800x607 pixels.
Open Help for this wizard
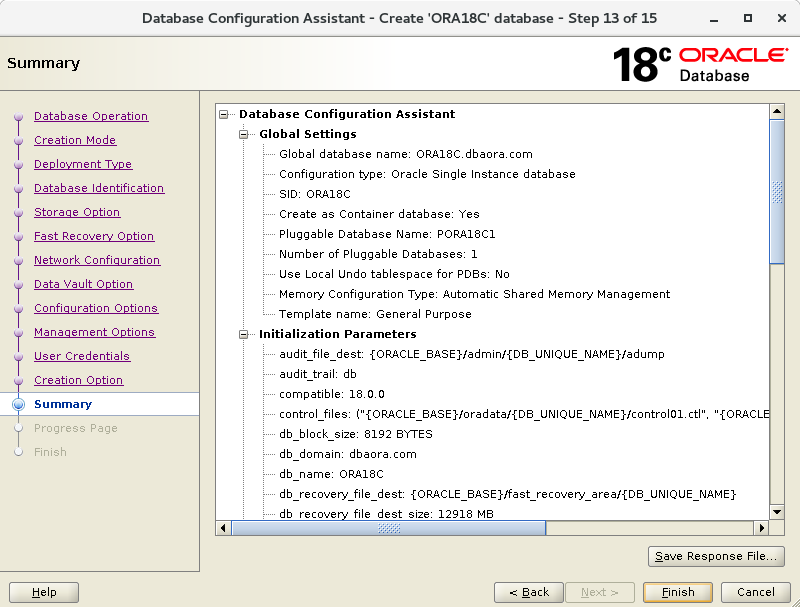(44, 592)
